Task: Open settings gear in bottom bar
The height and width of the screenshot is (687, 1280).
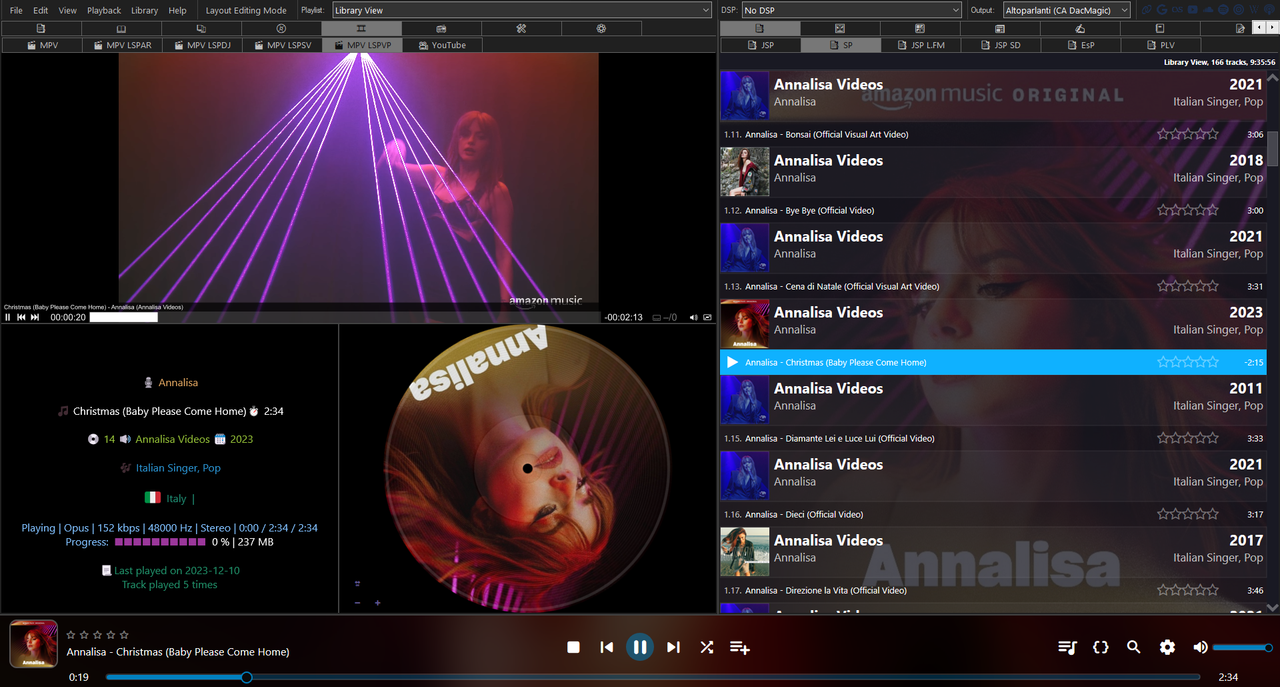Action: click(1167, 647)
